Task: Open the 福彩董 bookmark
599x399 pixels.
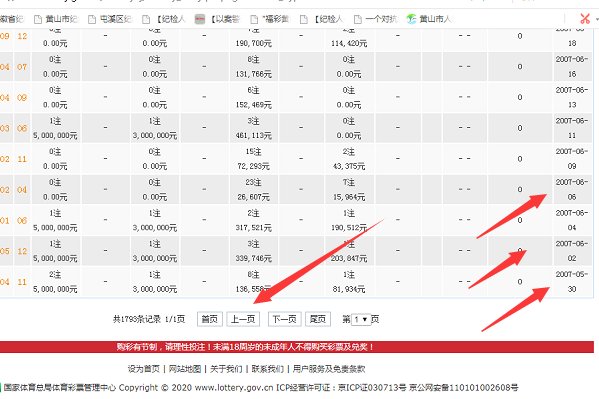Action: pyautogui.click(x=270, y=19)
